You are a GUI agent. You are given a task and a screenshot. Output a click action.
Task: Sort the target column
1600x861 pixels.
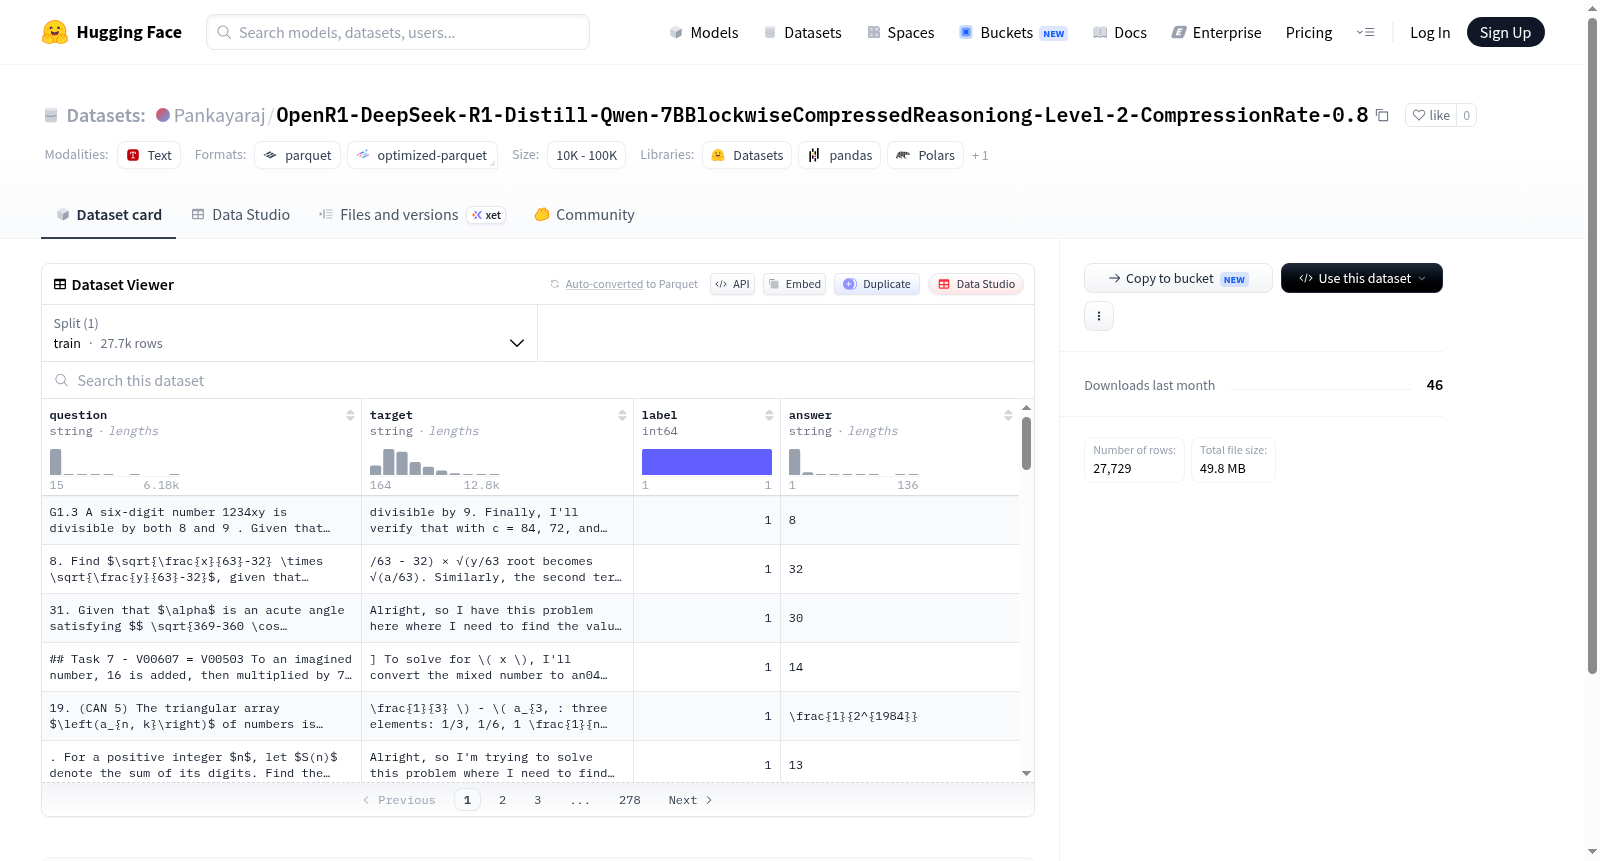pyautogui.click(x=622, y=415)
